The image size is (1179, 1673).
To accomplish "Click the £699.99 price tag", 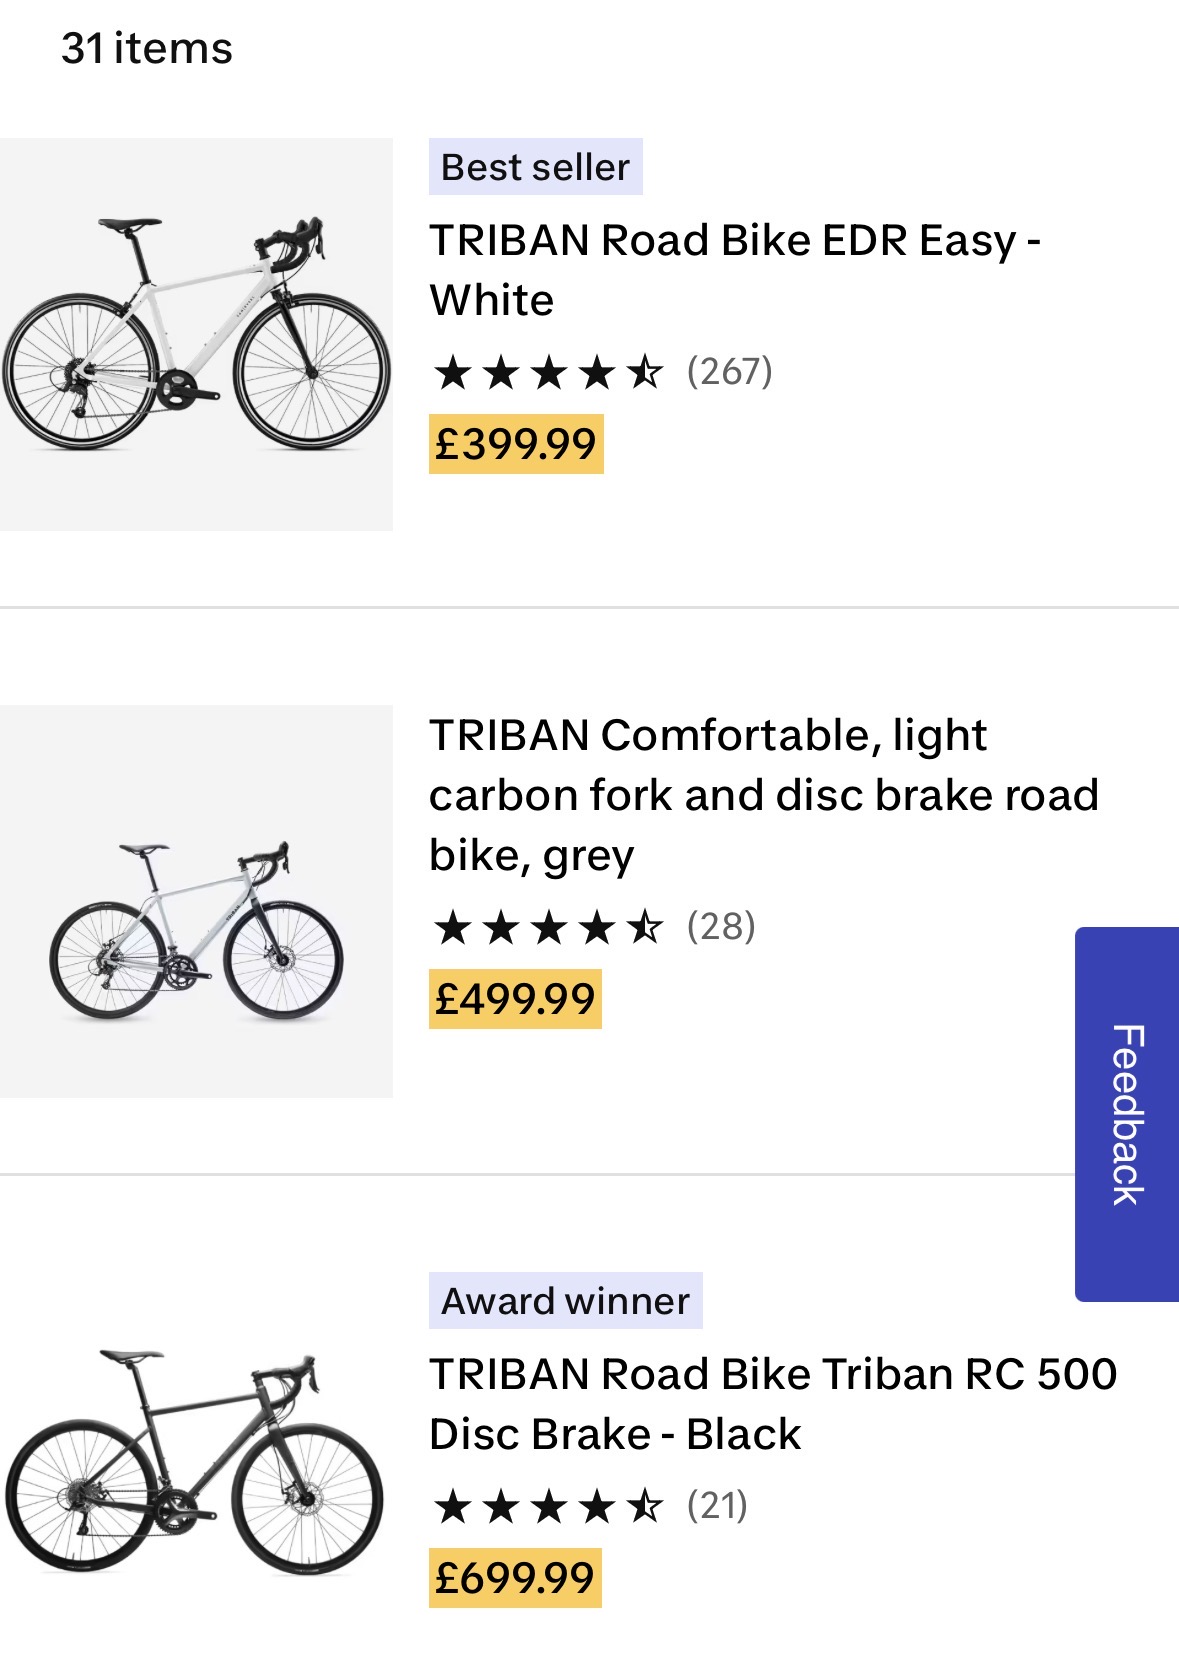I will [515, 1578].
